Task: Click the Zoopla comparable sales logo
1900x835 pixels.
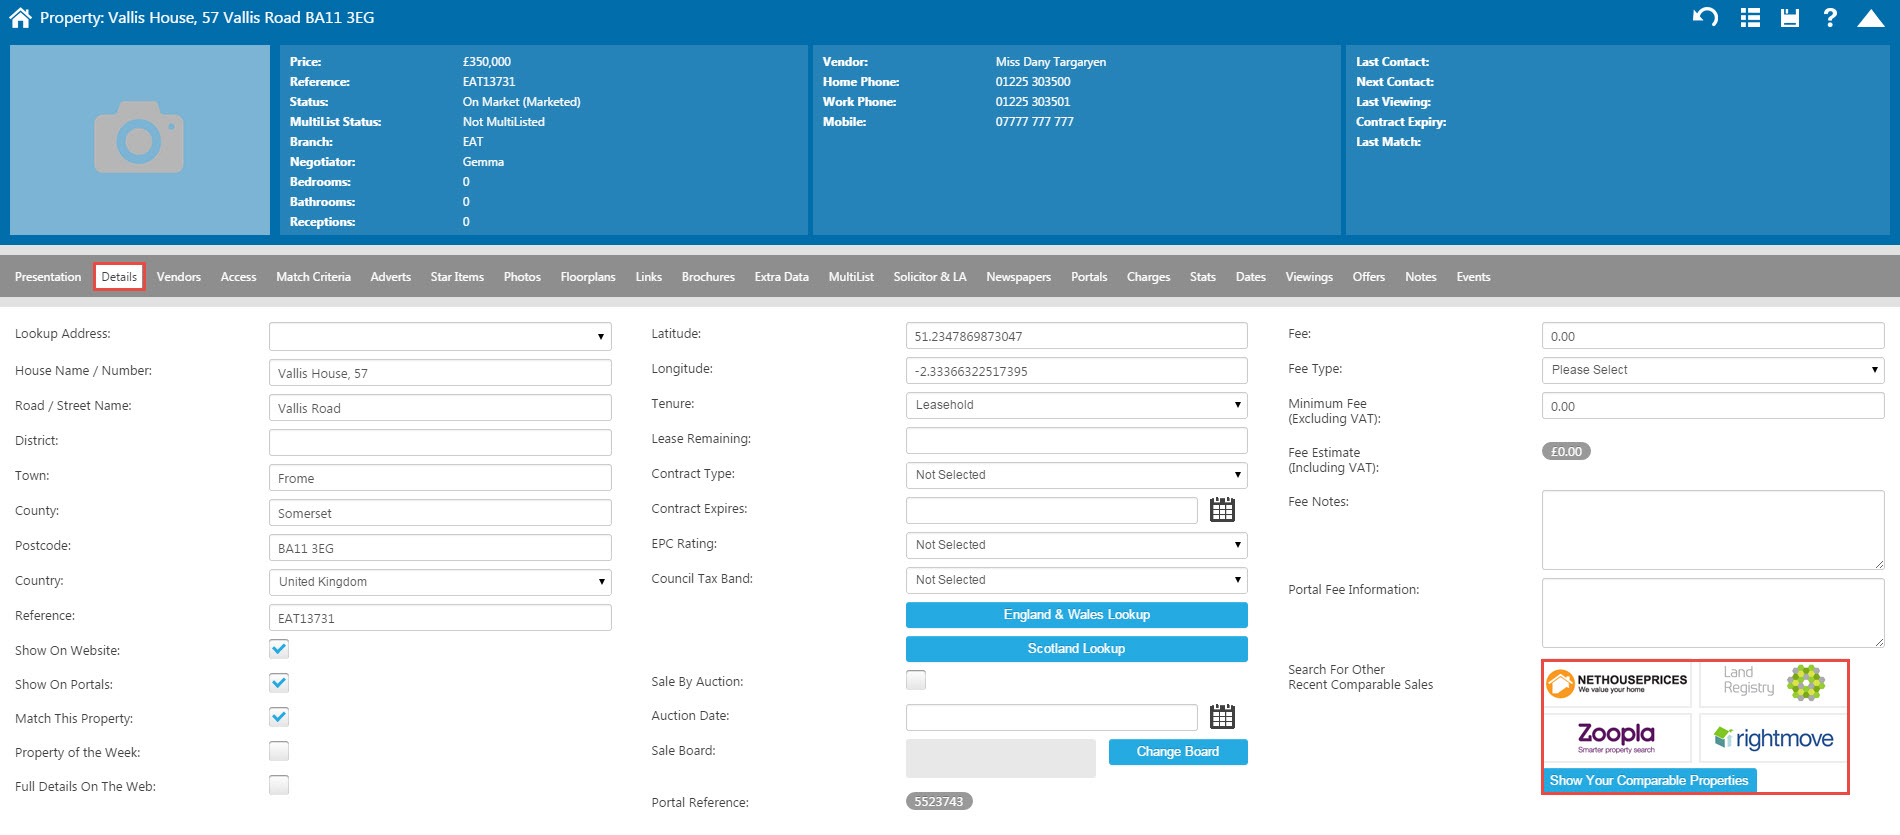Action: tap(1616, 738)
